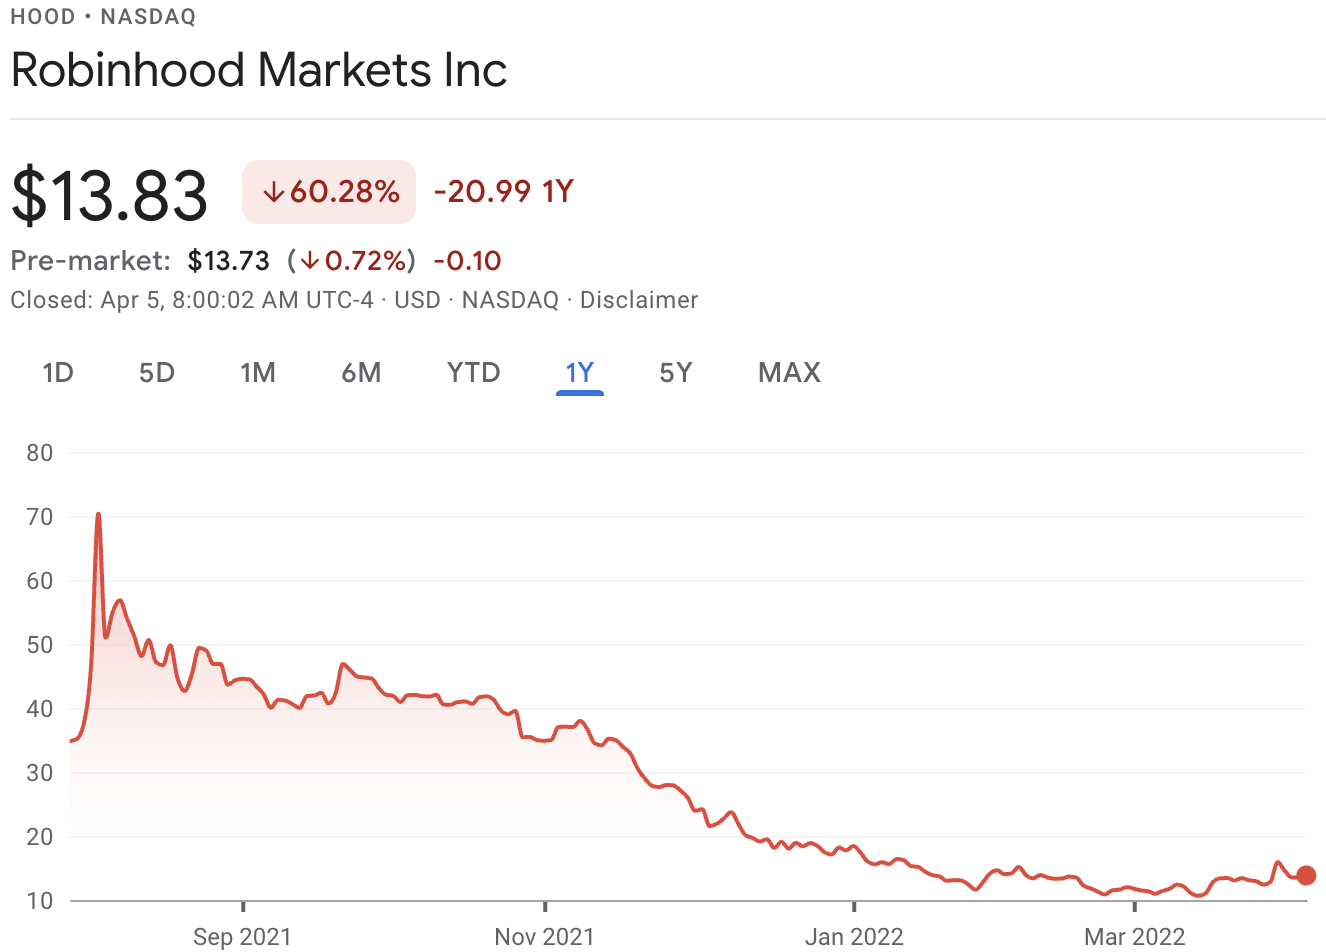Select the 1D chart range

tap(58, 372)
